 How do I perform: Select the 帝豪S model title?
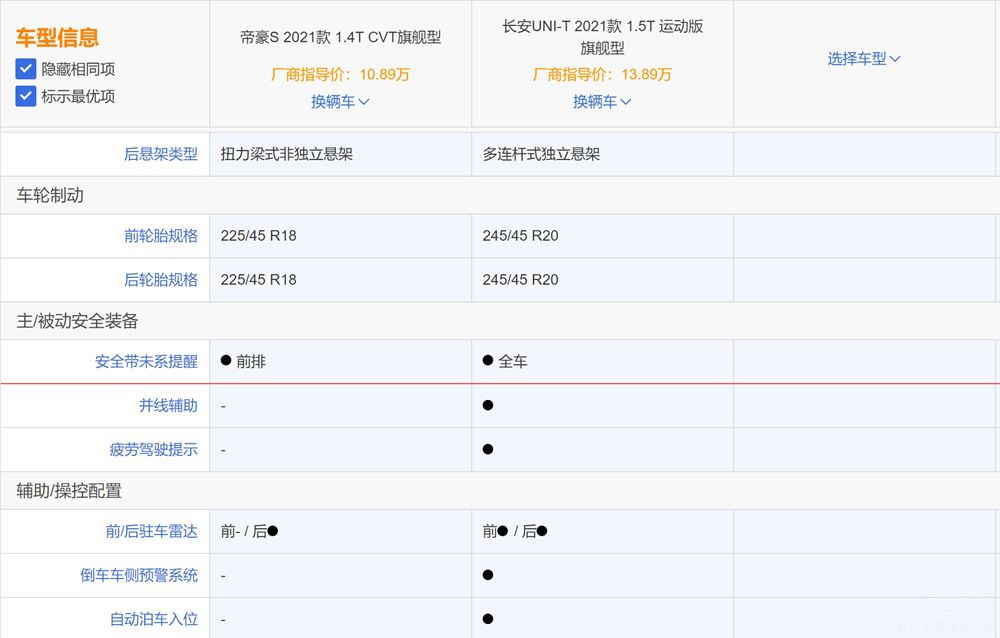click(340, 36)
